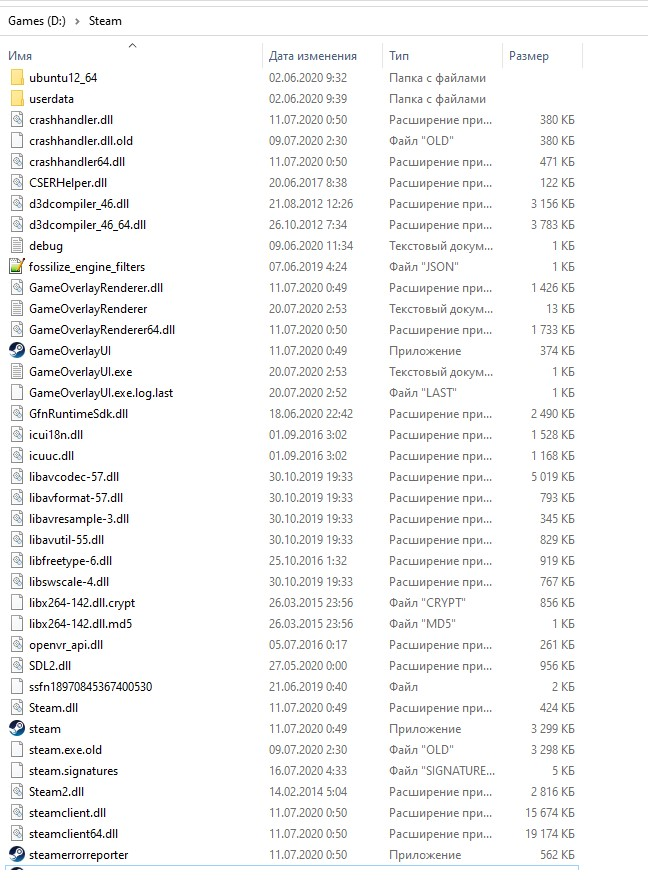This screenshot has height=887, width=648.
Task: Select the libswscale-4.dll file name
Action: tap(69, 582)
